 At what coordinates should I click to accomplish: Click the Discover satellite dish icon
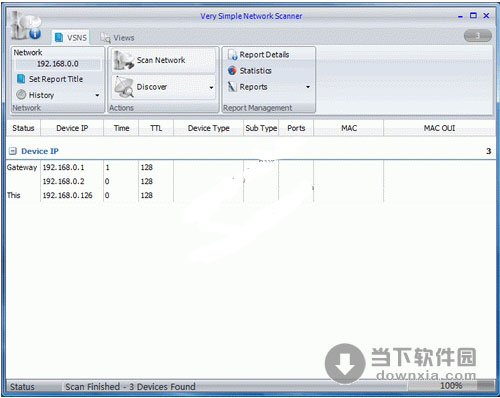[124, 87]
